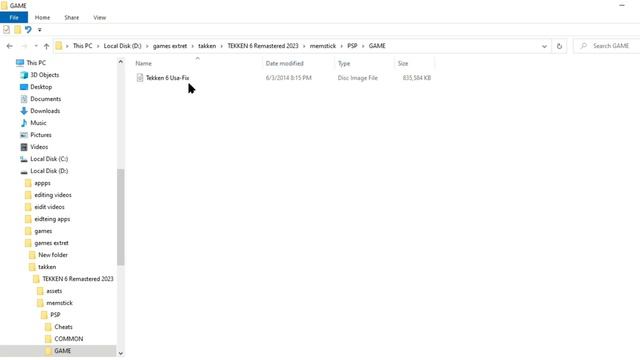Click 'games extret' breadcrumb in address bar
This screenshot has width=640, height=360.
point(170,46)
